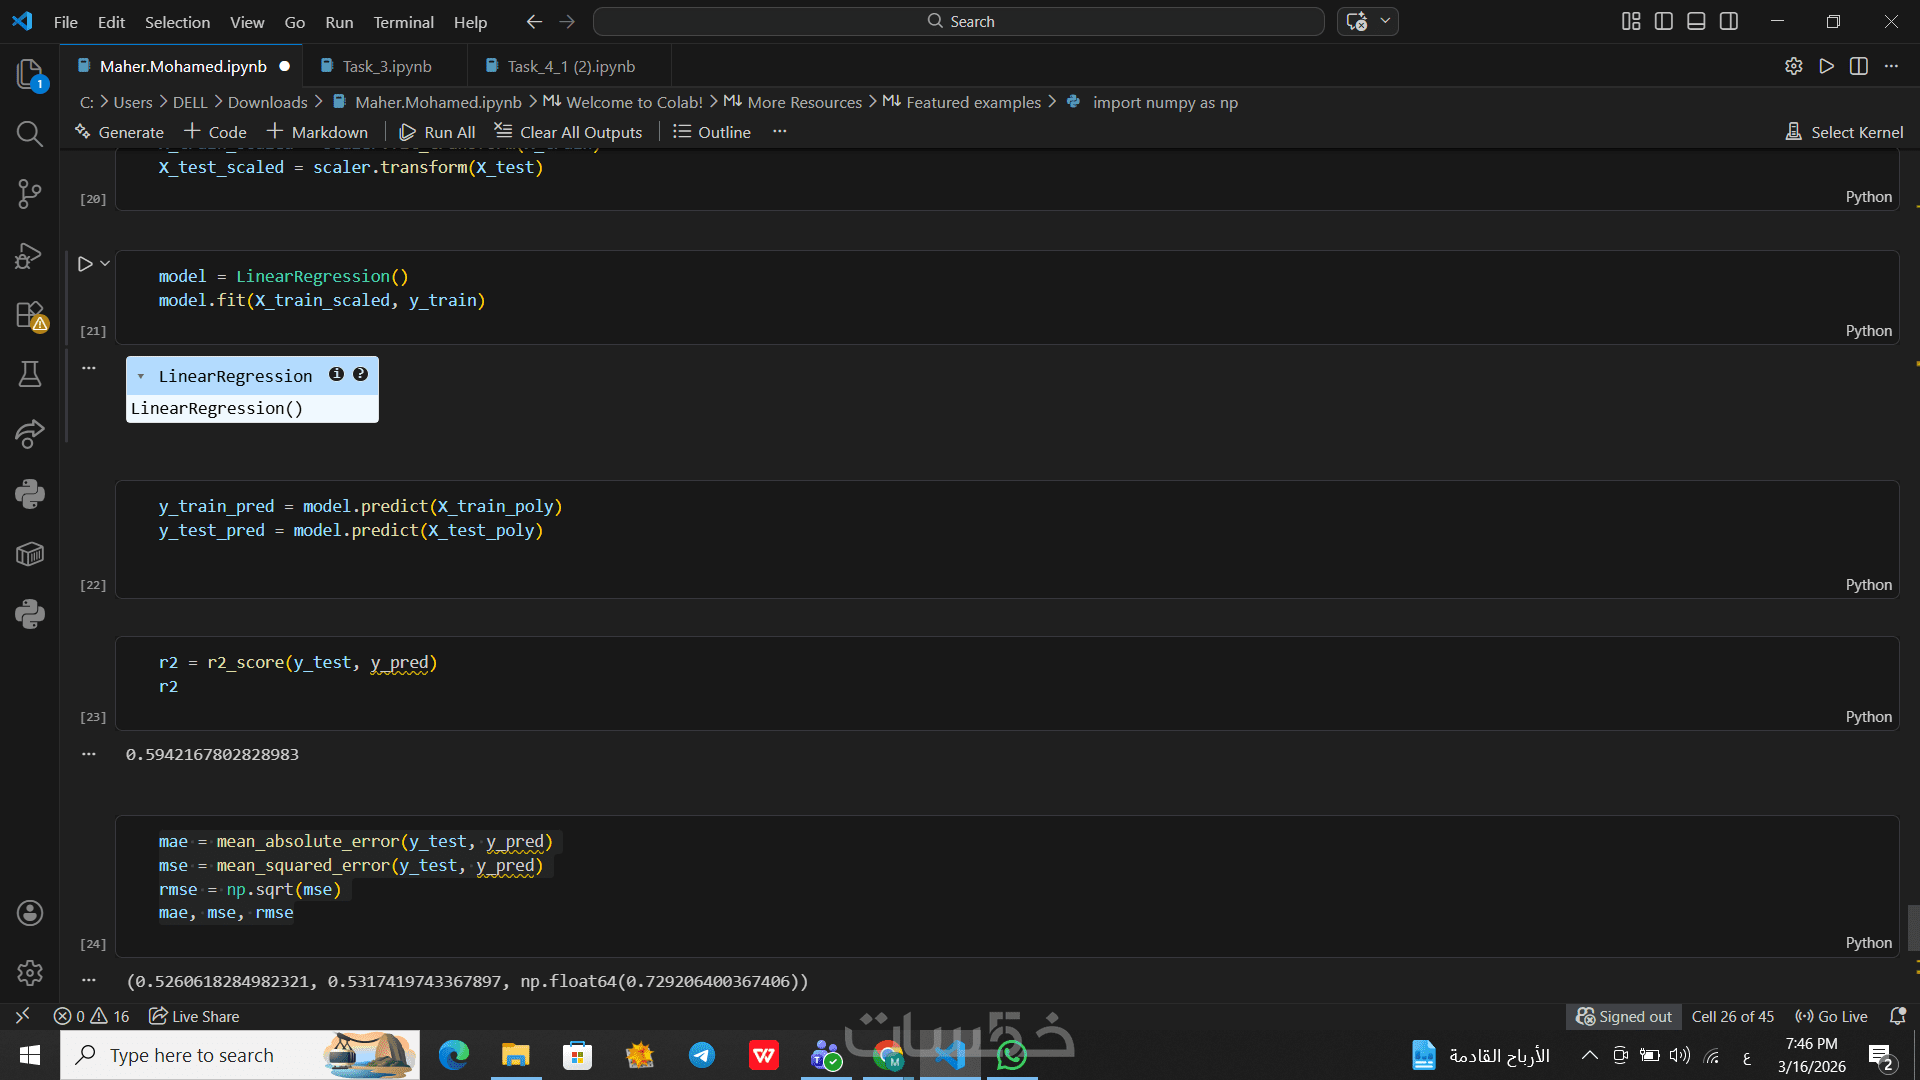Viewport: 1920px width, 1080px height.
Task: Run the LinearRegression model cell
Action: (85, 264)
